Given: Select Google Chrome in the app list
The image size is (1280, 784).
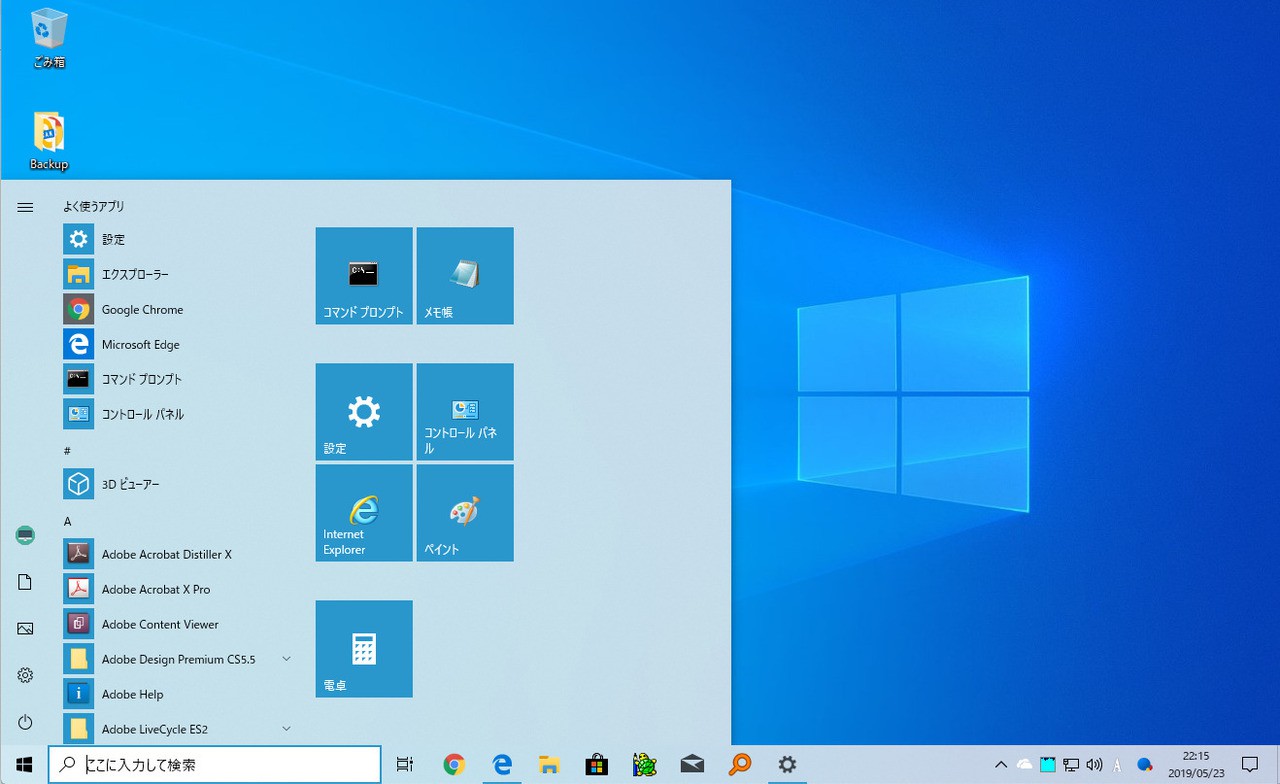Looking at the screenshot, I should (x=142, y=309).
